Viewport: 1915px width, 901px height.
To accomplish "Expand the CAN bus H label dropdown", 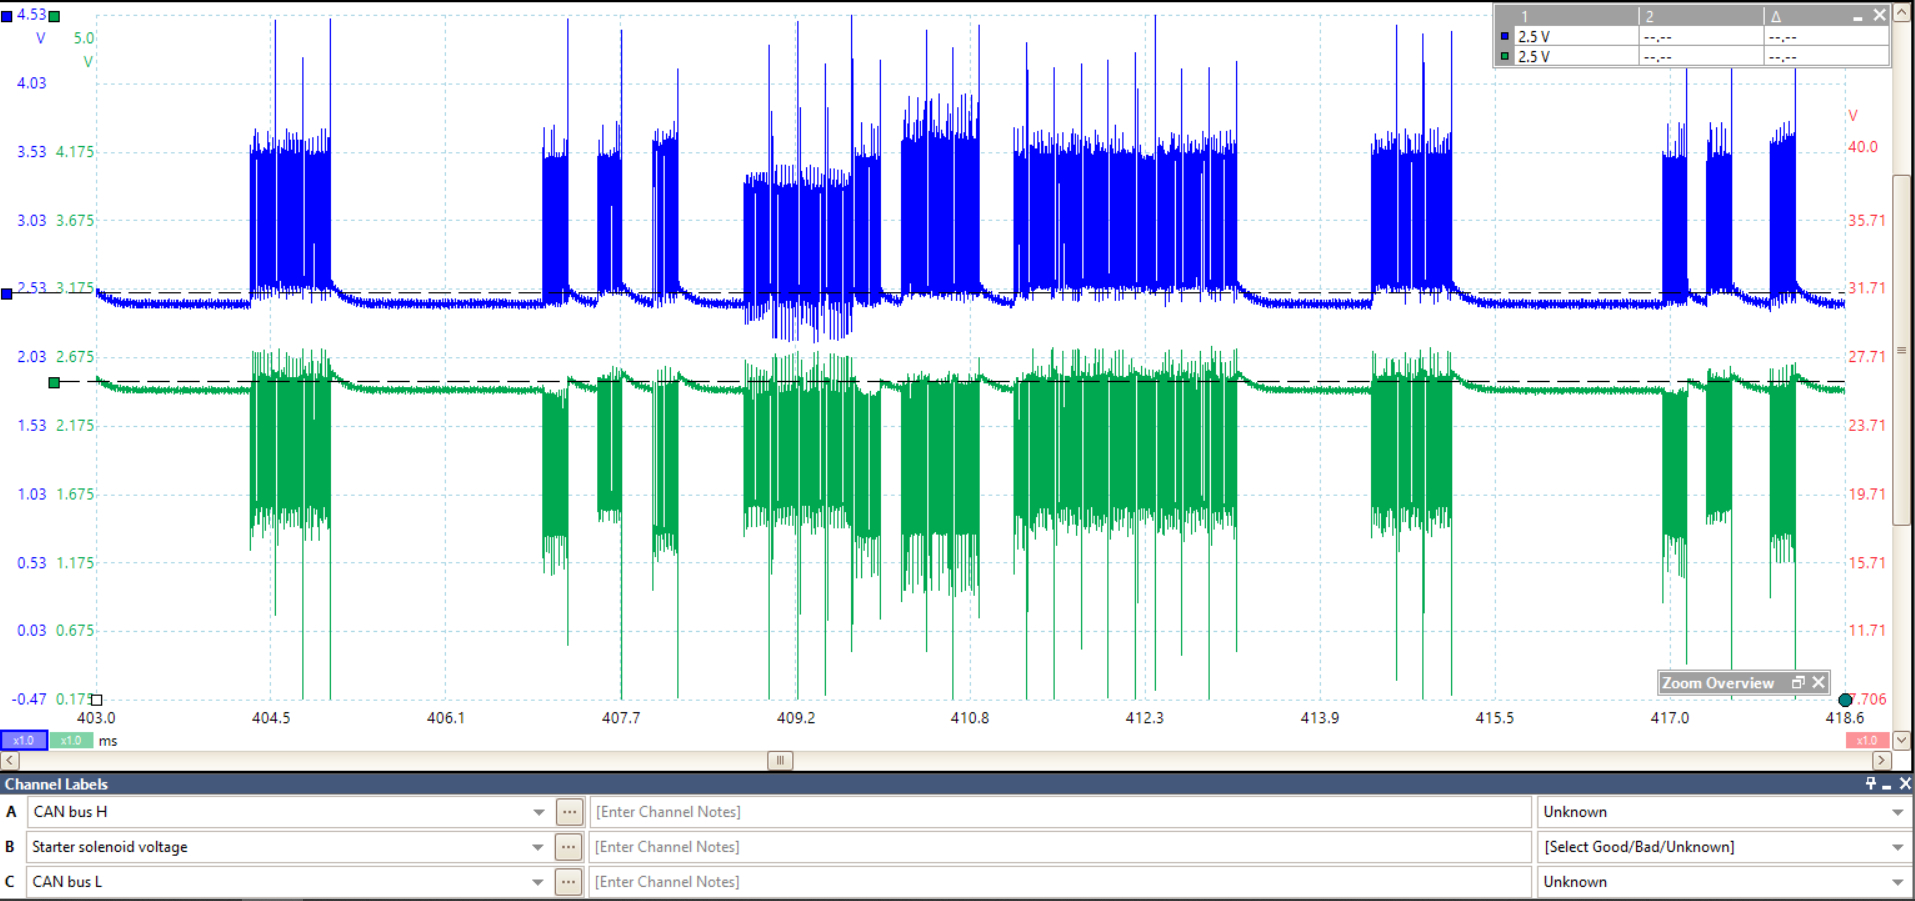I will click(x=539, y=812).
